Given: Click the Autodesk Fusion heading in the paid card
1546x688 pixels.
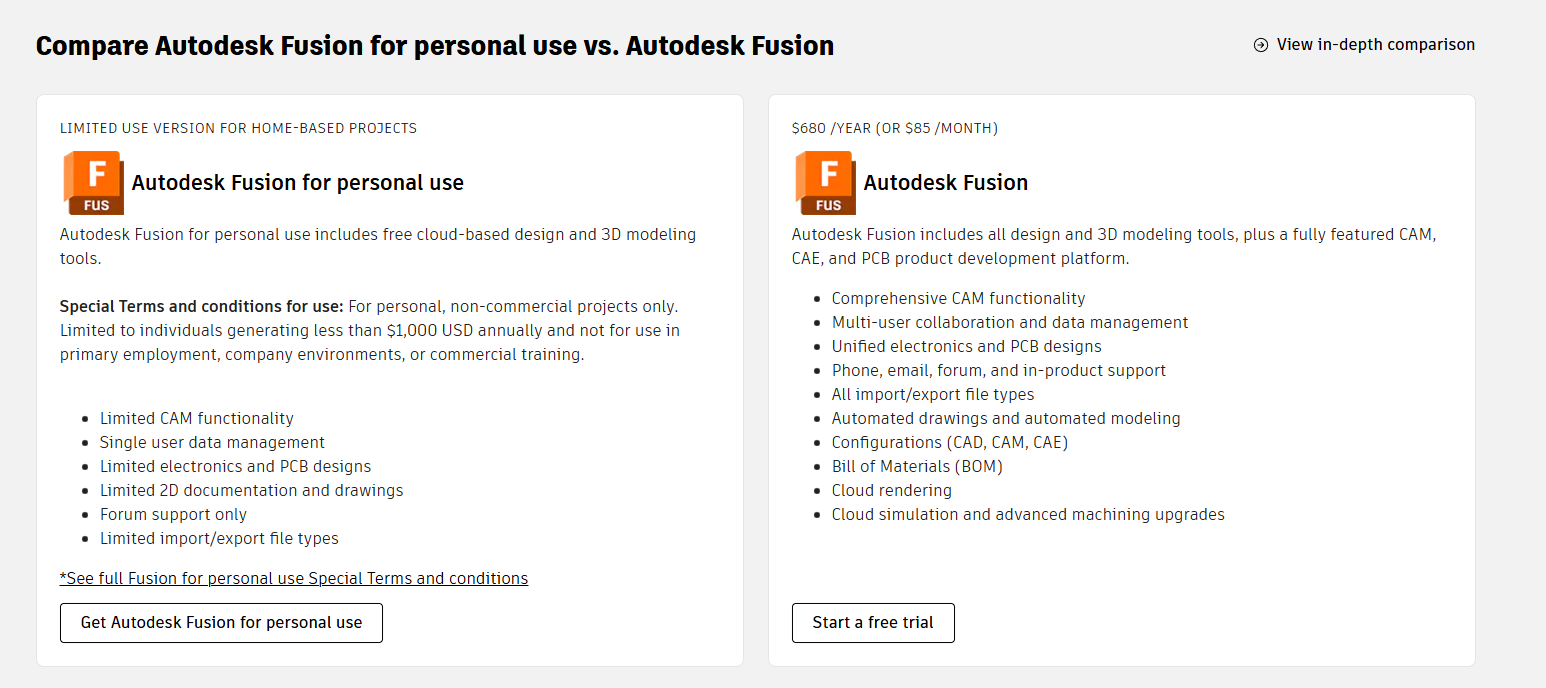Looking at the screenshot, I should [x=946, y=183].
